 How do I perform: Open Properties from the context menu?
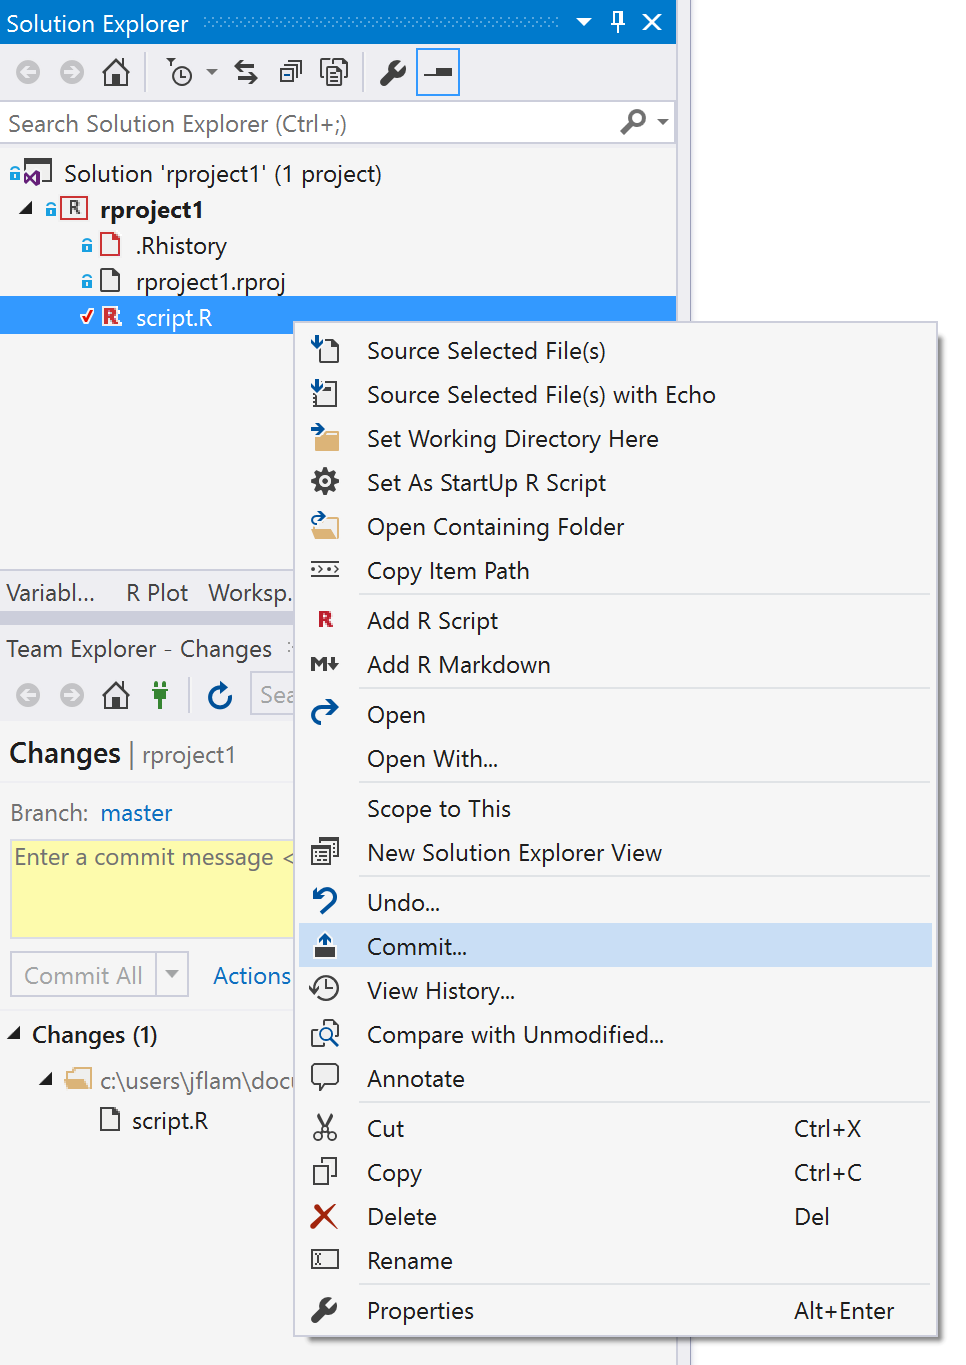point(615,1311)
